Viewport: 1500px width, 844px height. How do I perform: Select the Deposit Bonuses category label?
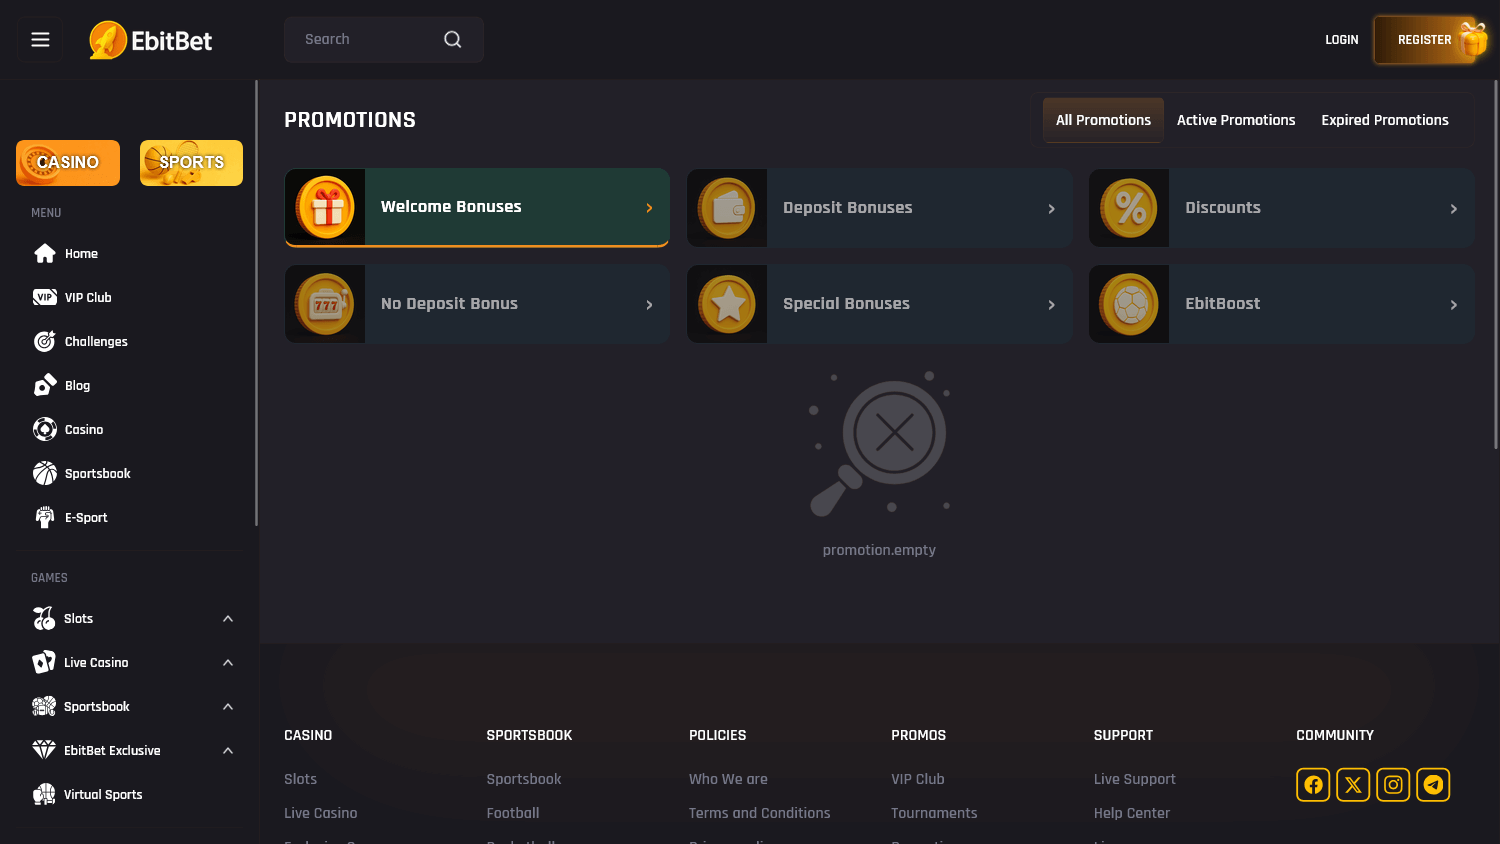point(847,208)
